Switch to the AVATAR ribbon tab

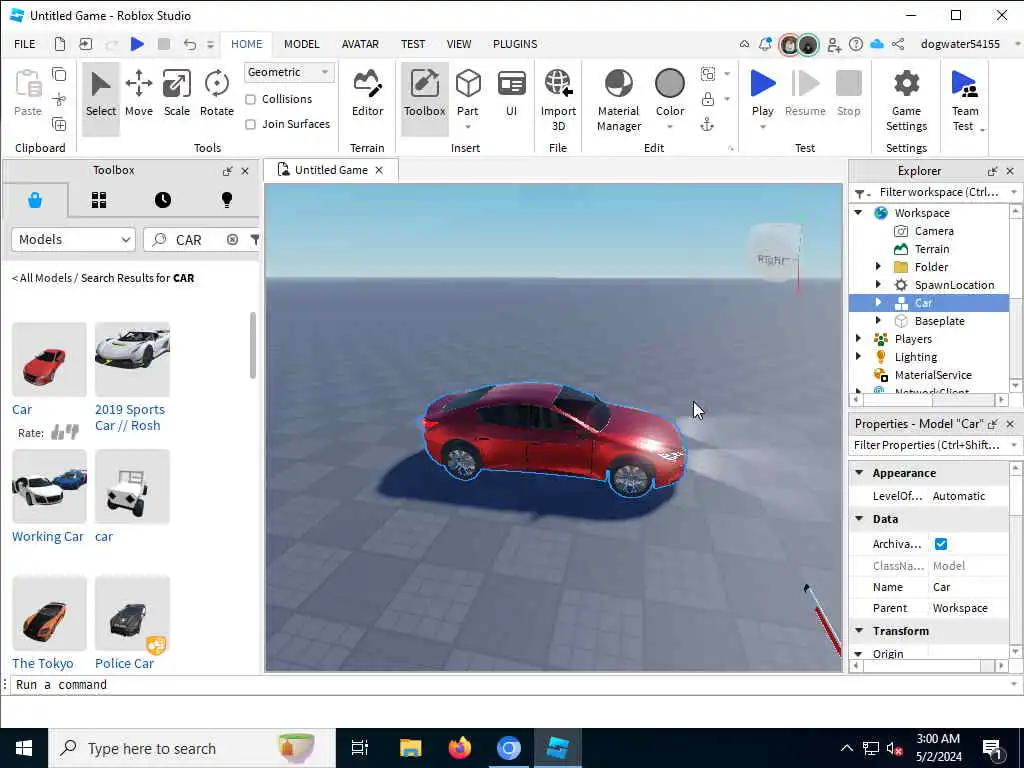tap(360, 44)
